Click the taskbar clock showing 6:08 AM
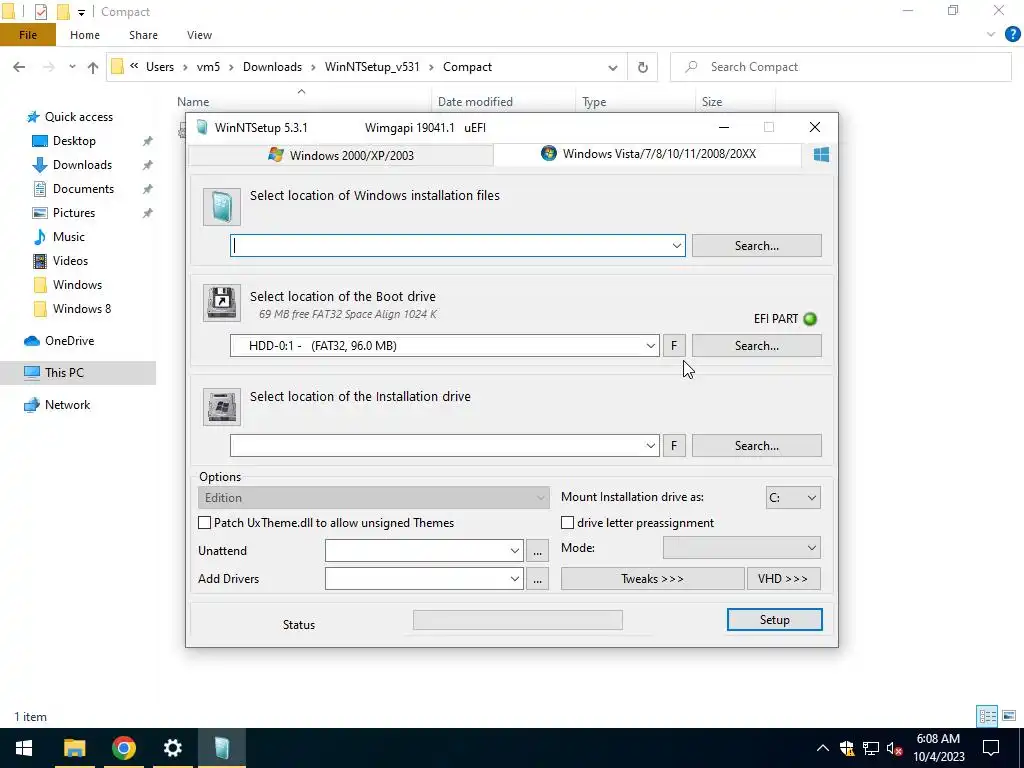This screenshot has width=1024, height=768. pos(938,748)
